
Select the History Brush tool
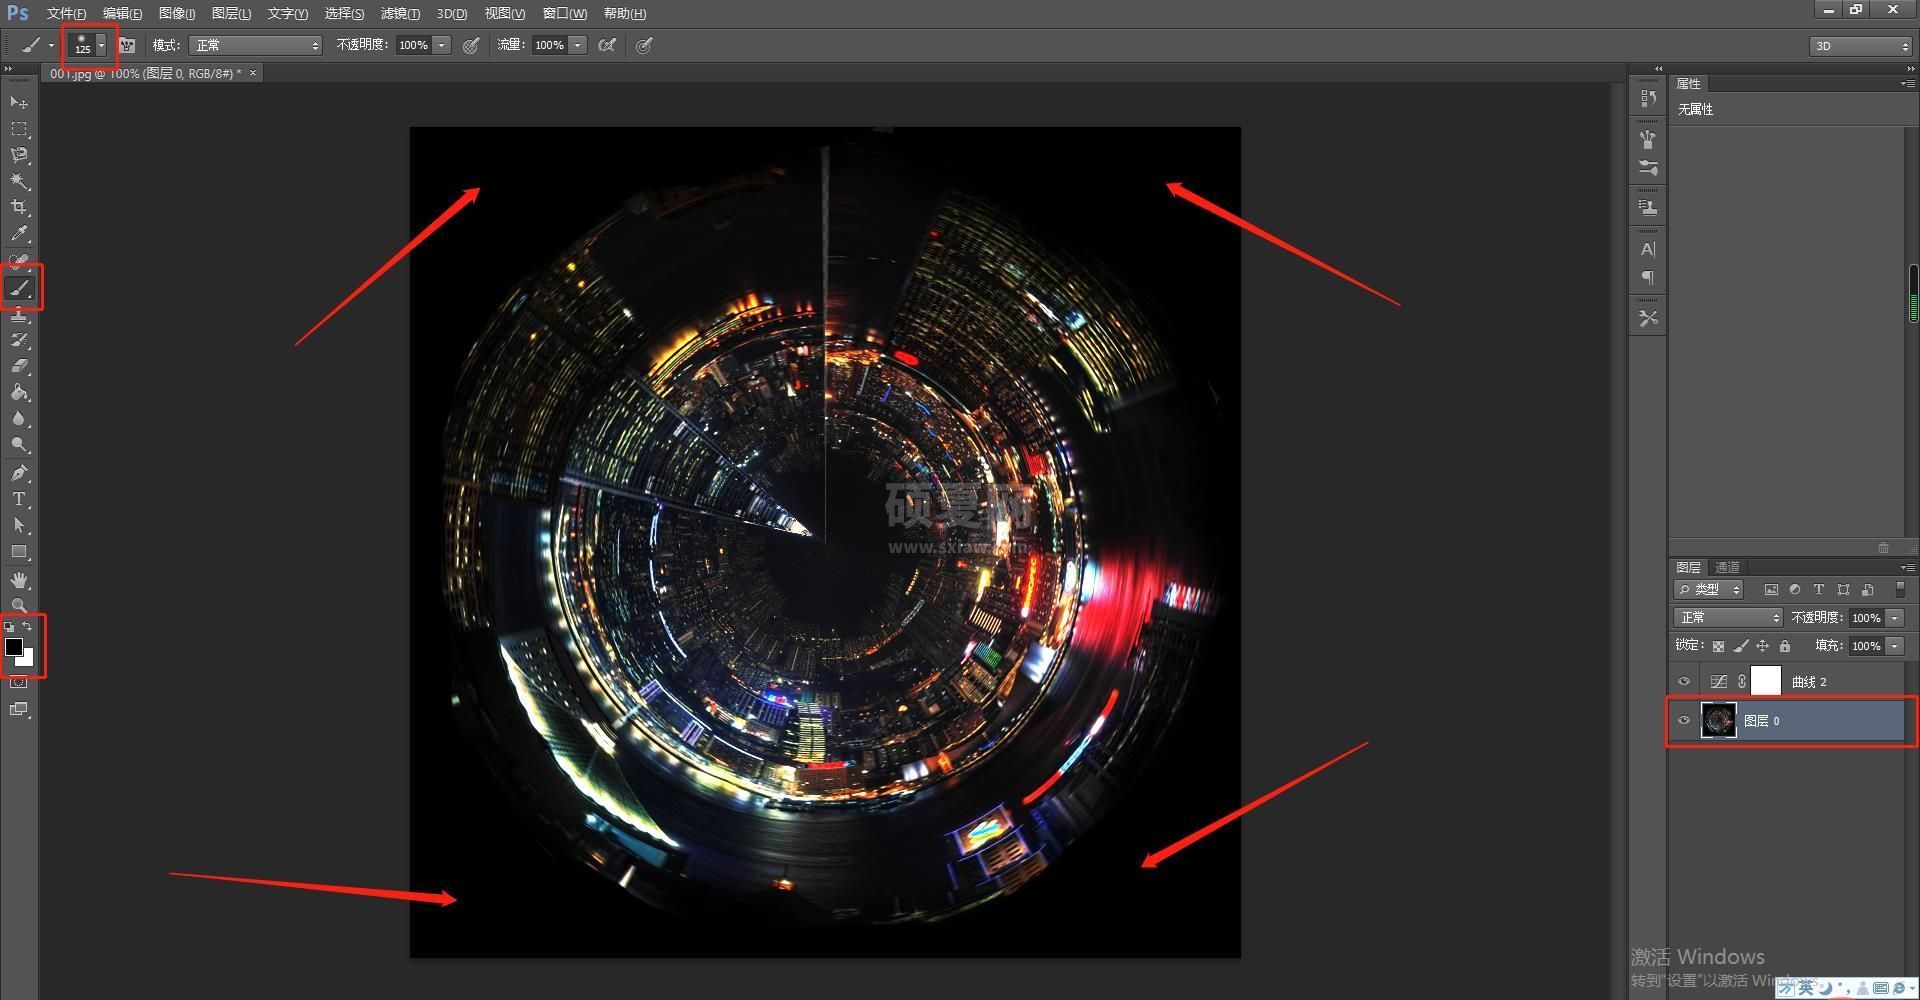pyautogui.click(x=19, y=340)
